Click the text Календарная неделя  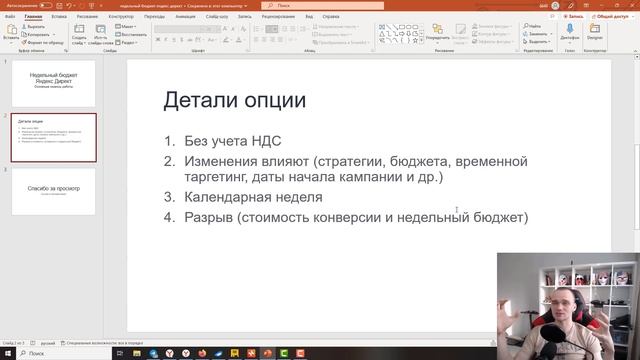pos(253,197)
